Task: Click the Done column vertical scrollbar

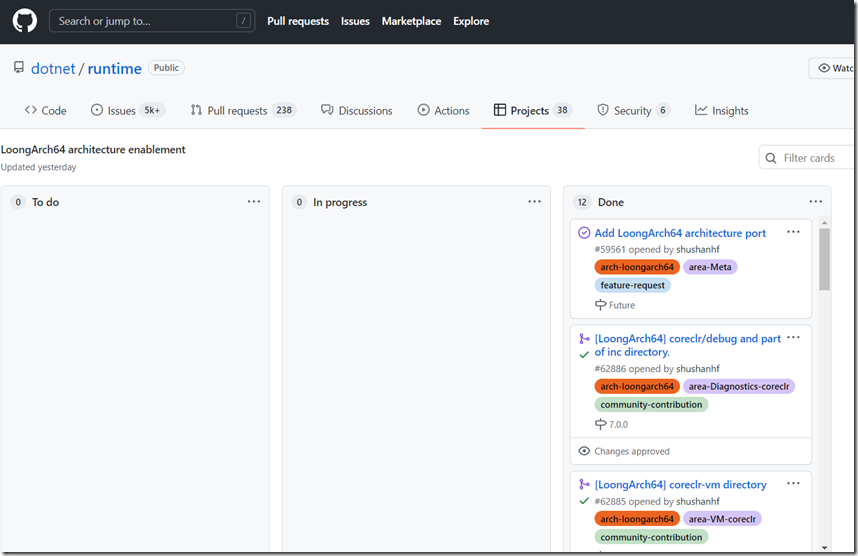Action: (824, 260)
